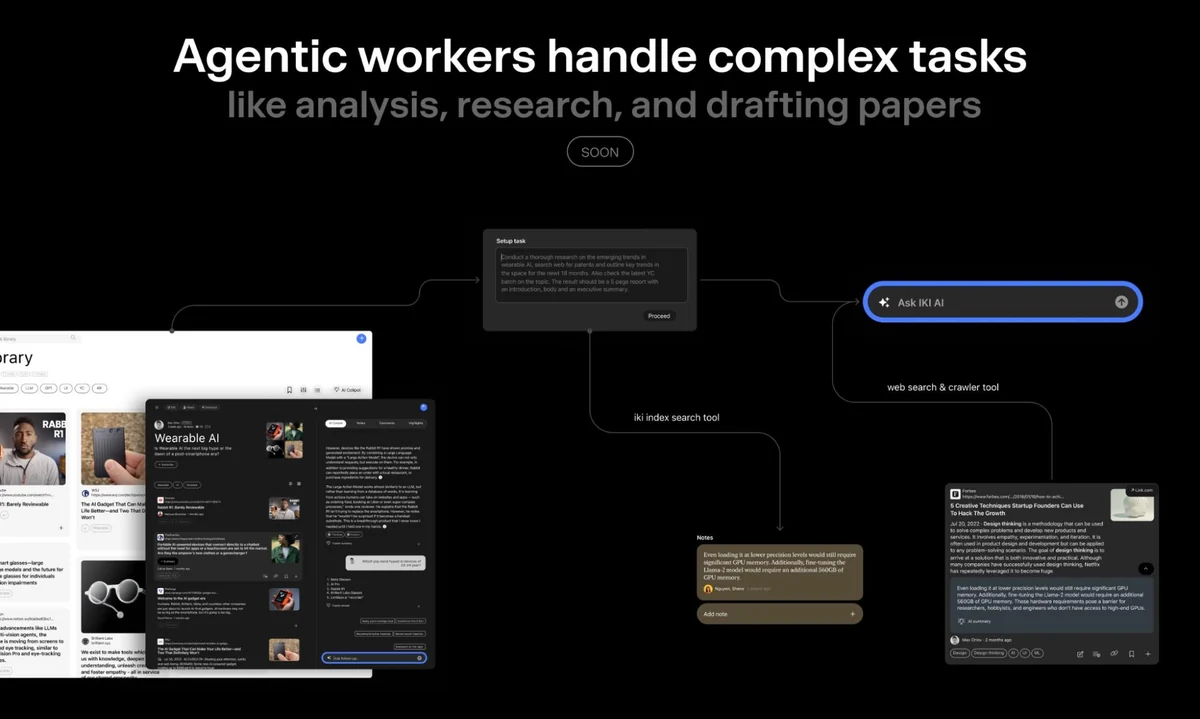The width and height of the screenshot is (1200, 719).
Task: Select the UI filter chip in Library
Action: coord(65,388)
